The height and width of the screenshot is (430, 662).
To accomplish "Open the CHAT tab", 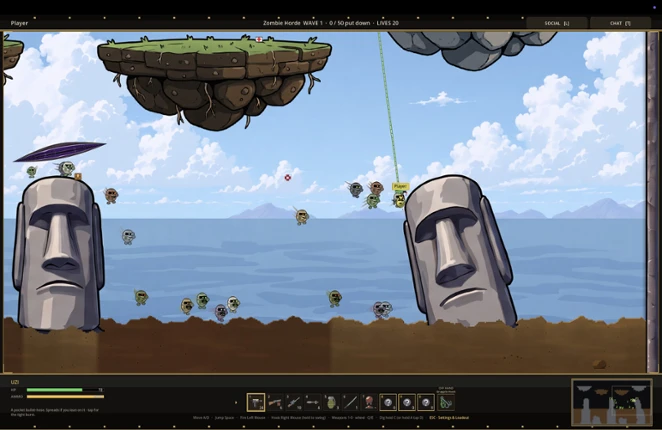I will (x=620, y=23).
